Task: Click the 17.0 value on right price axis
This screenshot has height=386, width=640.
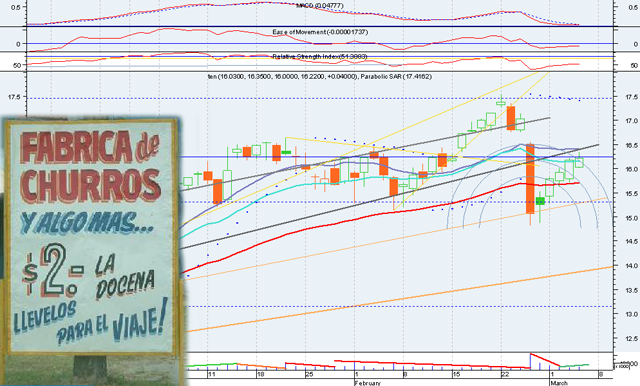Action: [632, 121]
